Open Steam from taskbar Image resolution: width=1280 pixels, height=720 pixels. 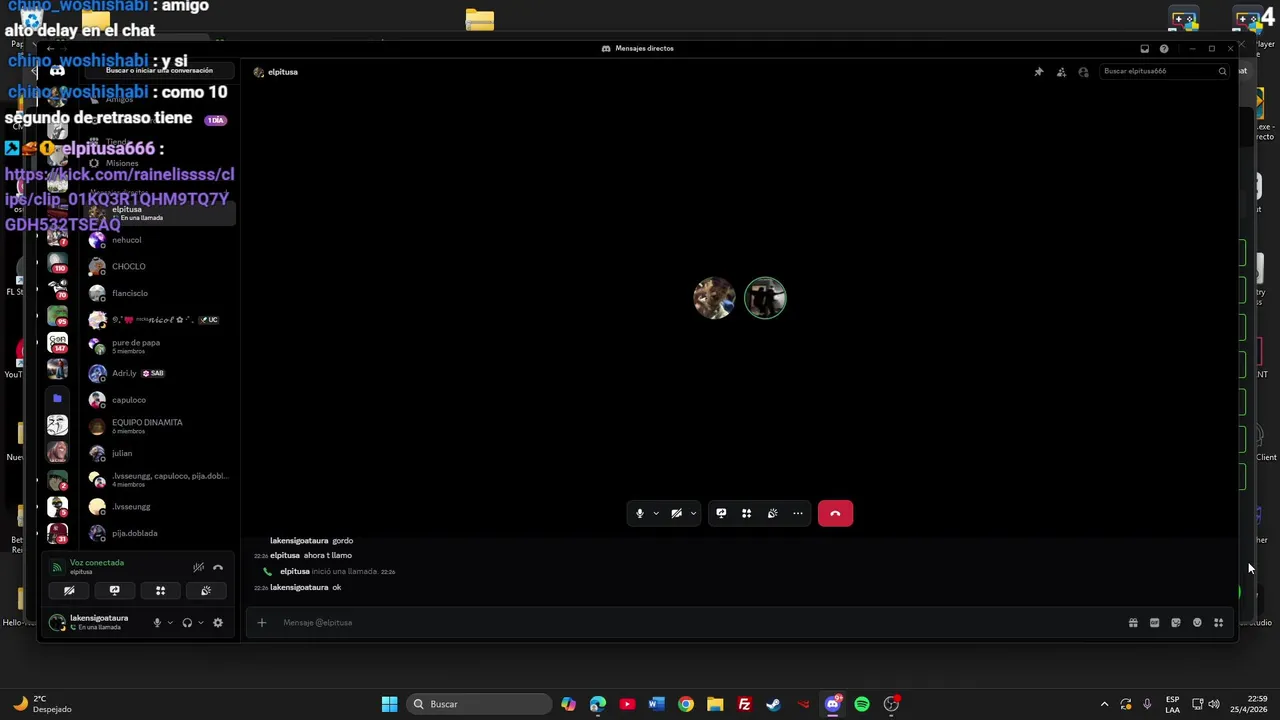pos(773,704)
